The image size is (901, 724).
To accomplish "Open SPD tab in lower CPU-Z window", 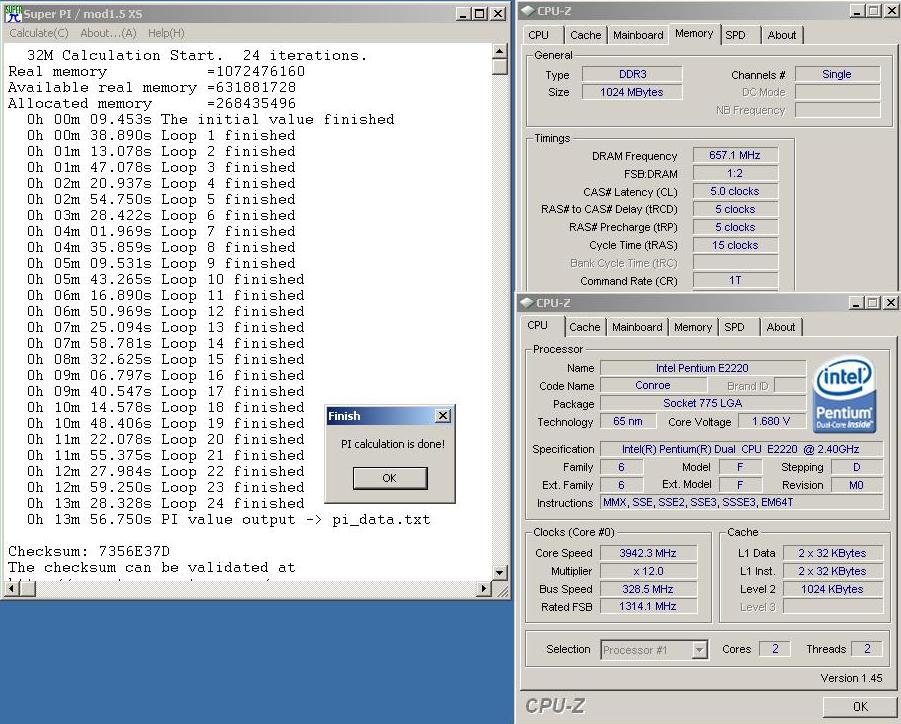I will [734, 327].
